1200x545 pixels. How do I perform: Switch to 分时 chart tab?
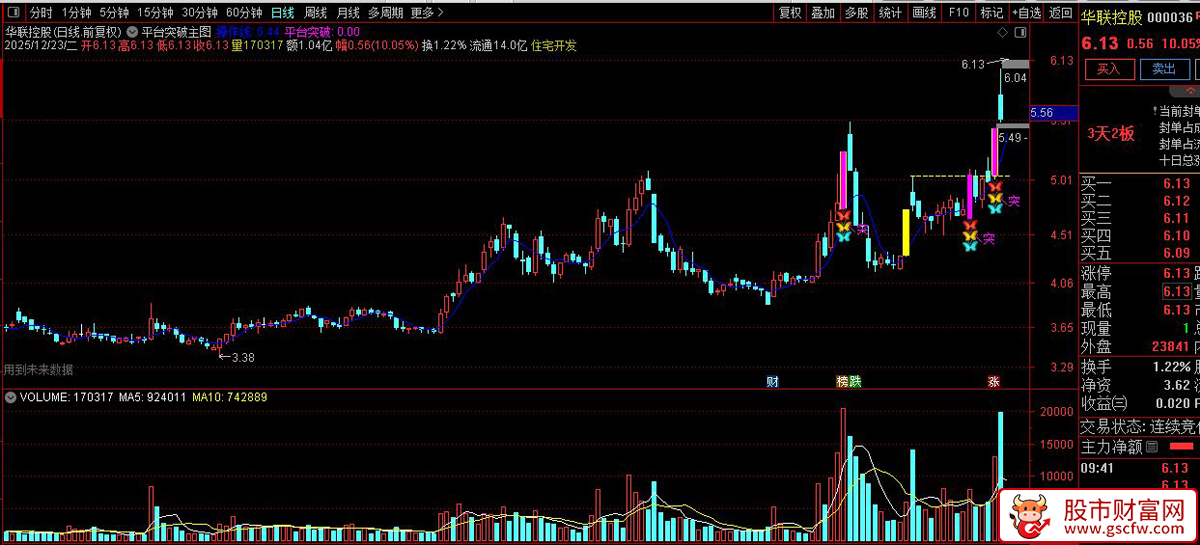[x=40, y=13]
